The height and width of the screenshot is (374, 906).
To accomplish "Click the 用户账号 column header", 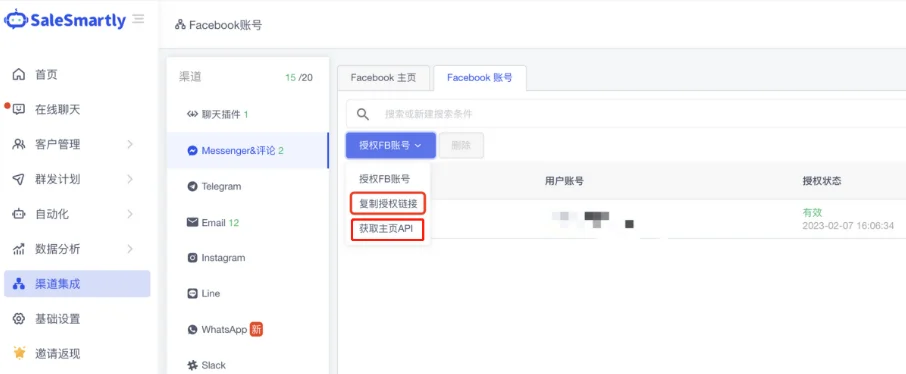I will tap(564, 181).
